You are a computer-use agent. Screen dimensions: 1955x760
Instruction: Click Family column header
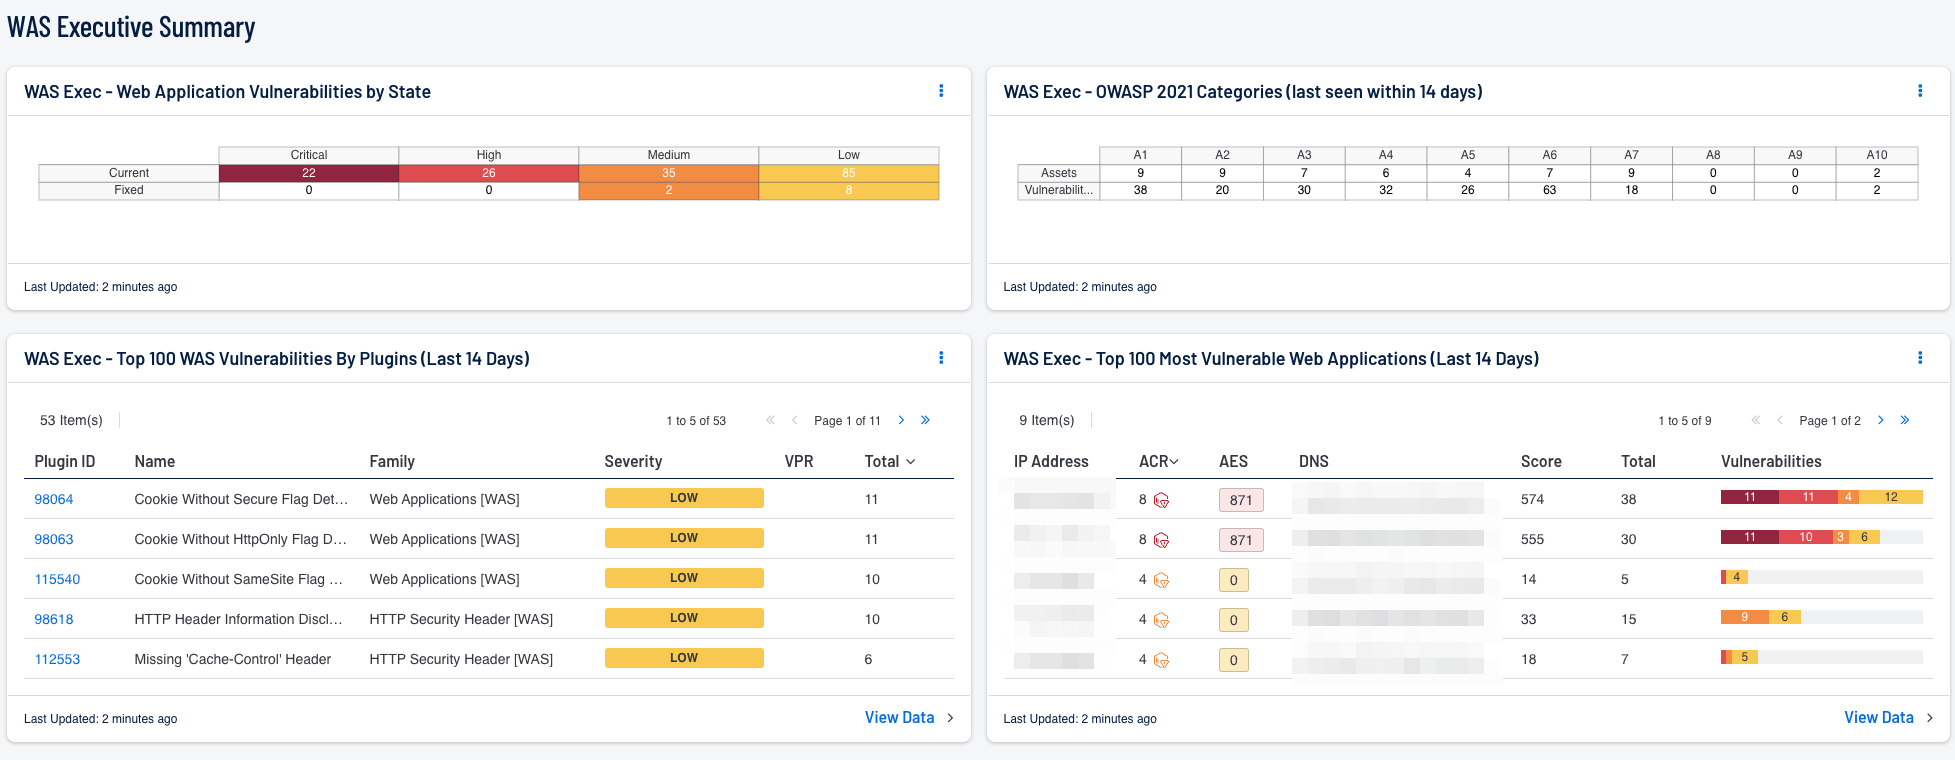392,461
